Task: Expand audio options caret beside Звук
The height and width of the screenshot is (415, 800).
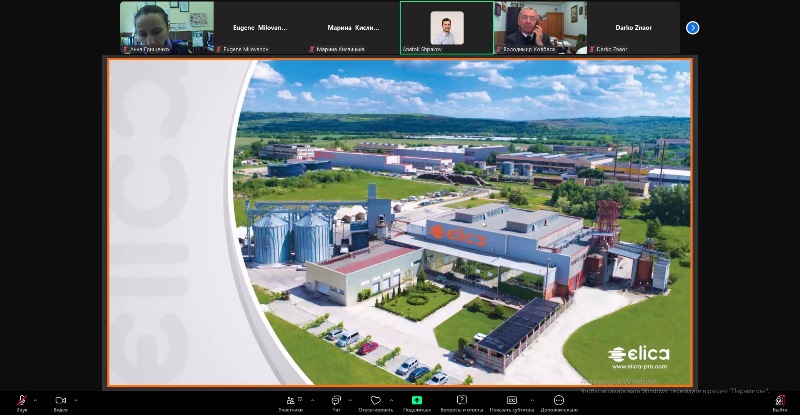Action: [35, 400]
